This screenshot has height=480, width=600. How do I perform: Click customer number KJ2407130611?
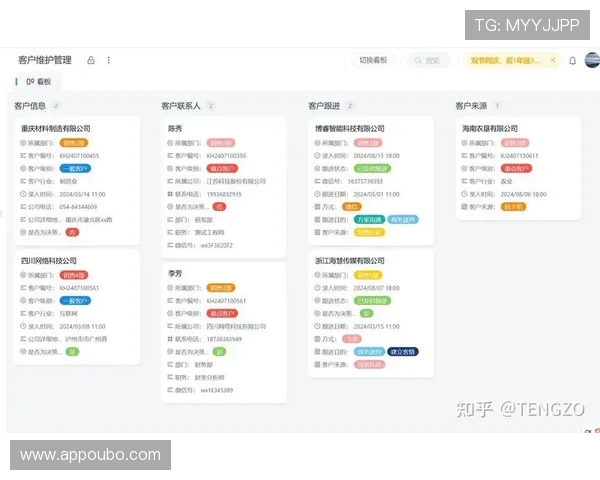pos(519,156)
